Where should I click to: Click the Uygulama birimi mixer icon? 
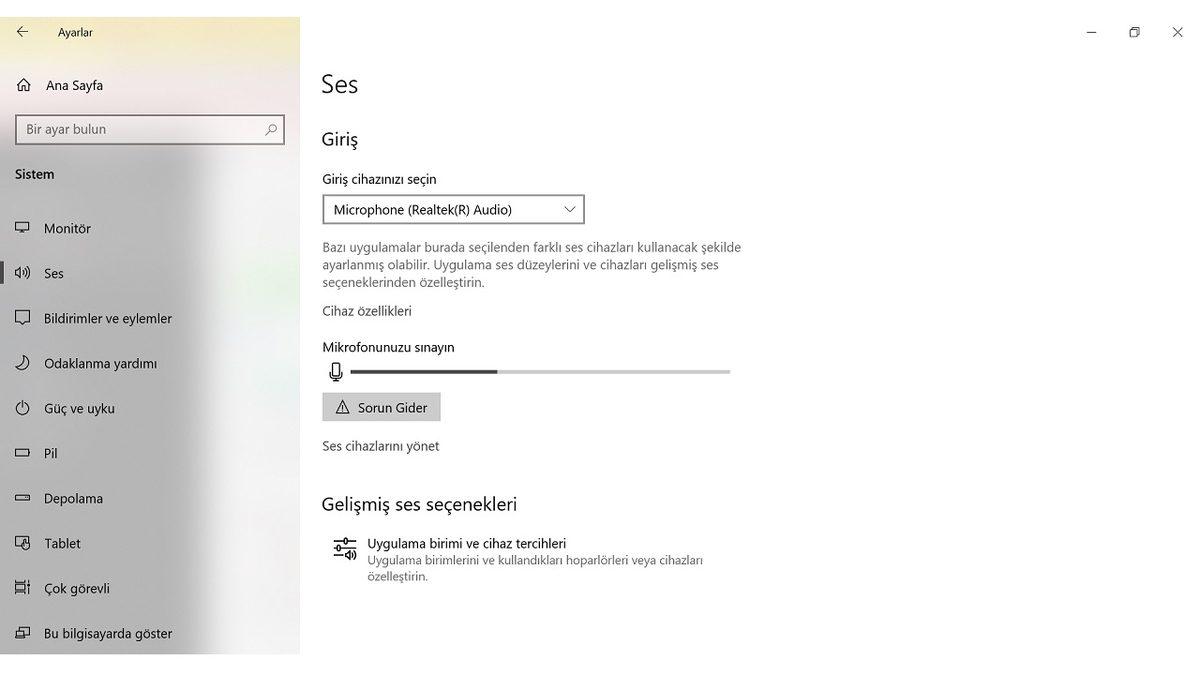(345, 548)
